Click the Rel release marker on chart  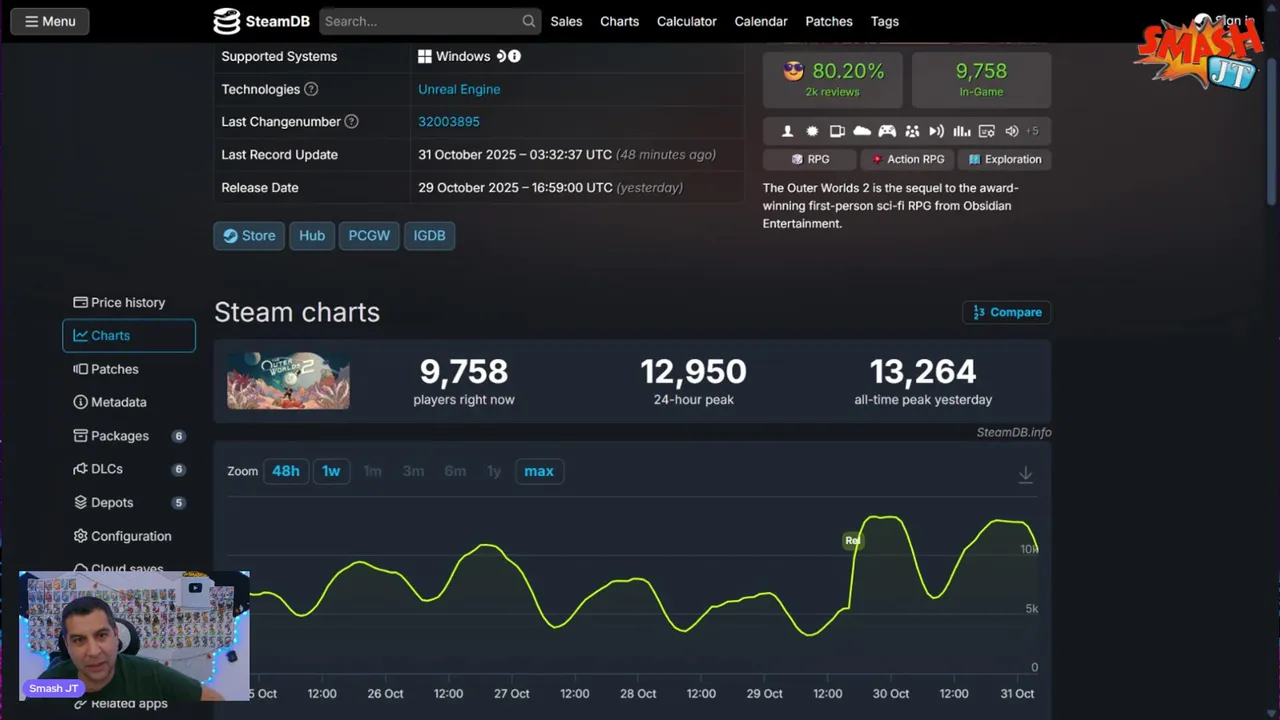tap(852, 541)
